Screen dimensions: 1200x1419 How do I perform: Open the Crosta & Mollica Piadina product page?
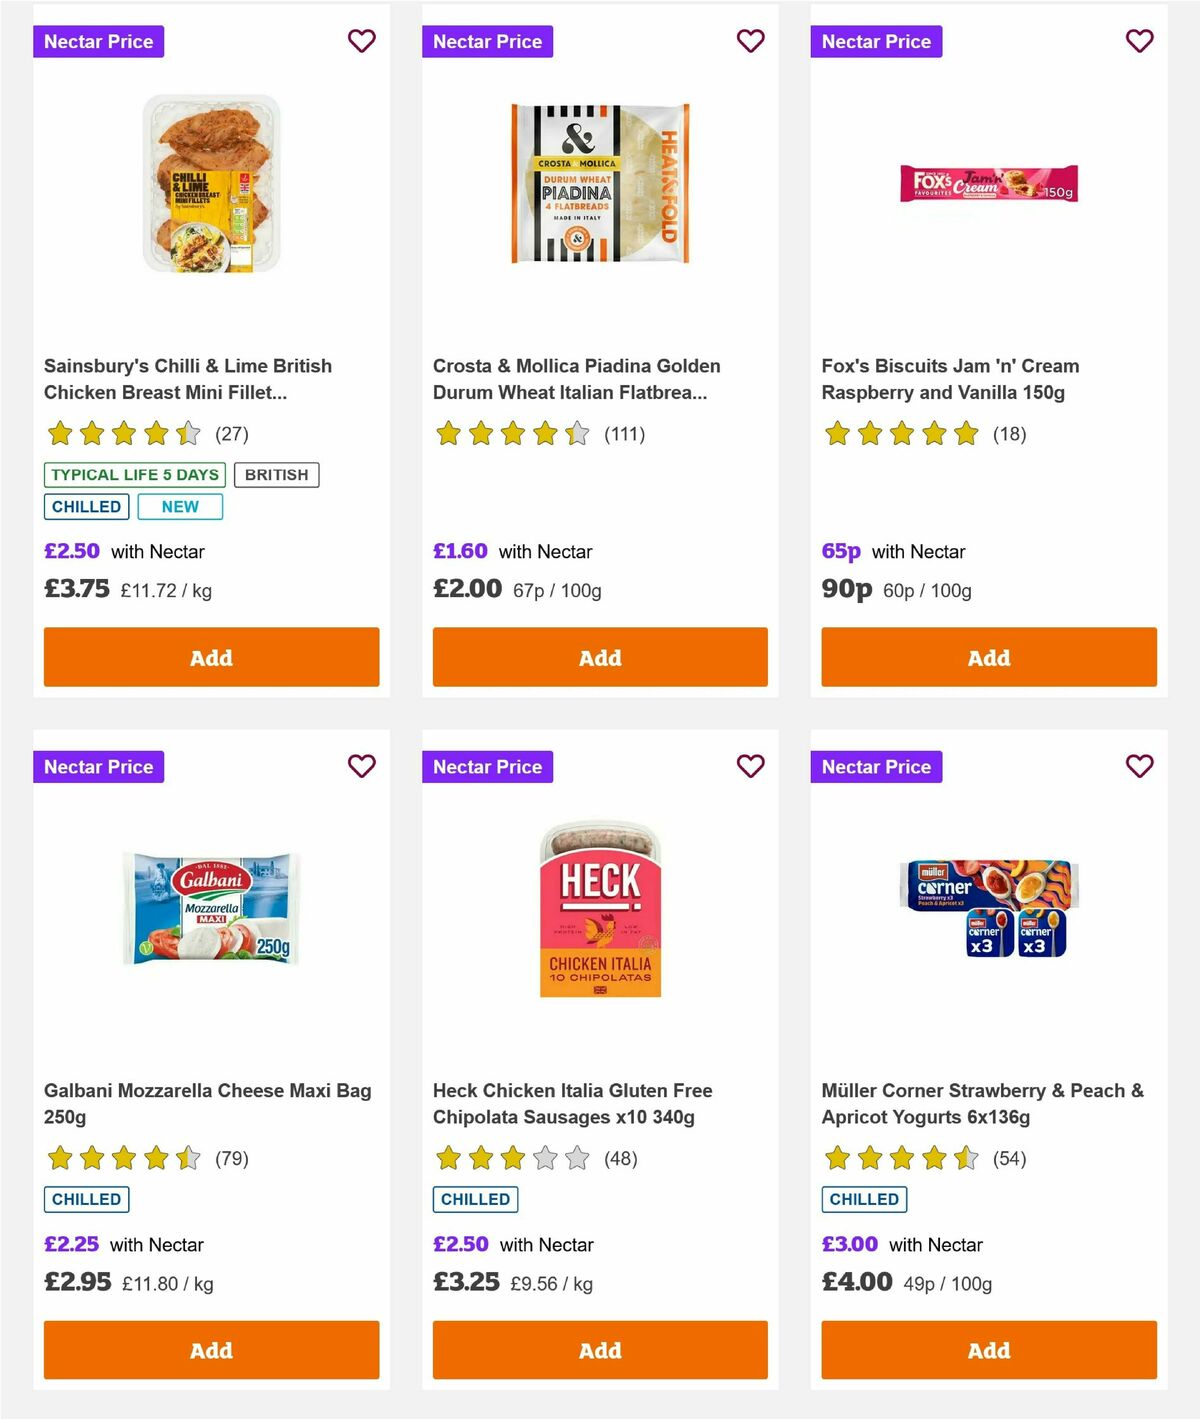(x=575, y=379)
